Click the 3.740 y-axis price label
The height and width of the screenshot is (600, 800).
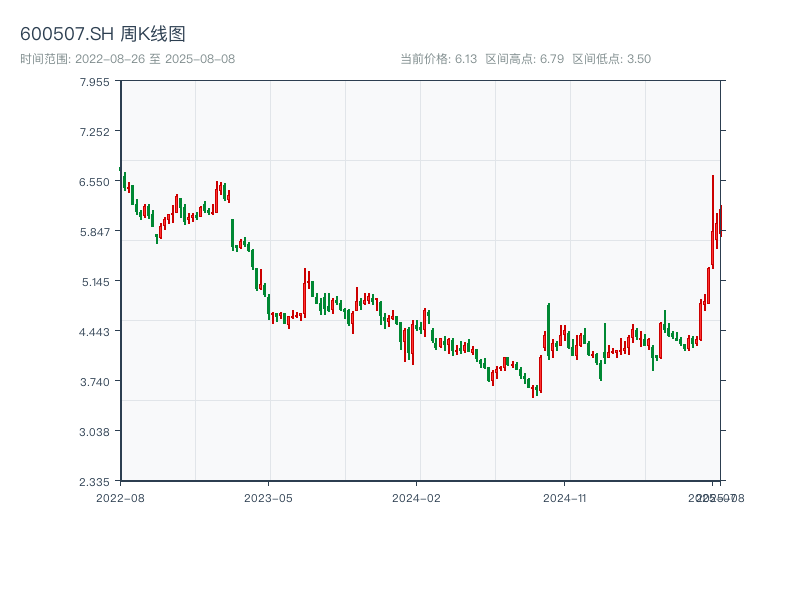[99, 382]
